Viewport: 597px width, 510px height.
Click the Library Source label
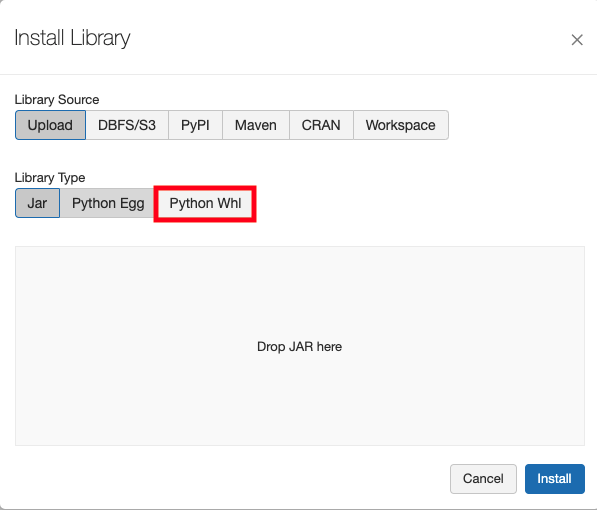pos(57,99)
